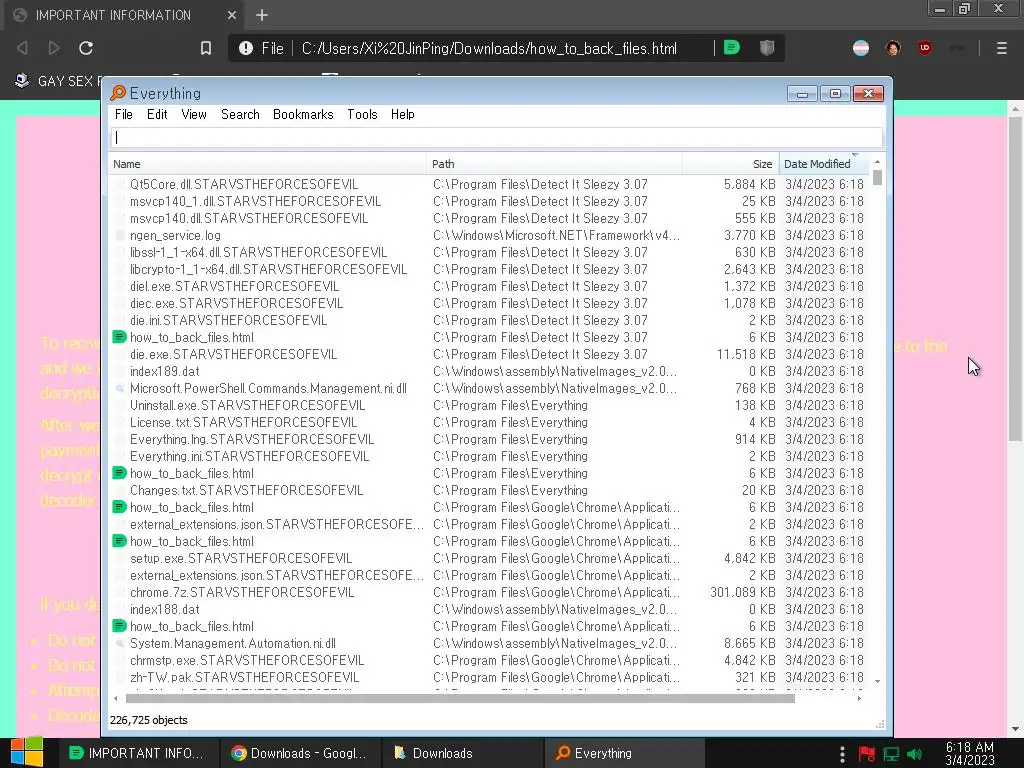Viewport: 1024px width, 768px height.
Task: Click the uBlock Origin extension icon
Action: click(925, 48)
